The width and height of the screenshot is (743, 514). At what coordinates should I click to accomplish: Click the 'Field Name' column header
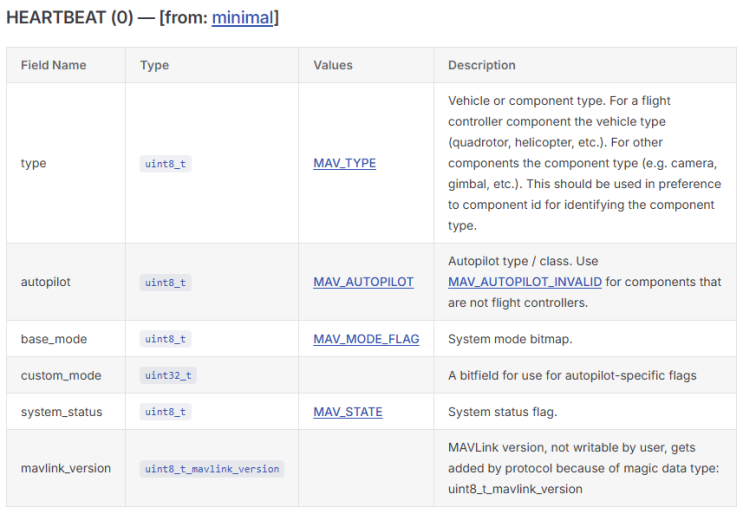point(54,65)
